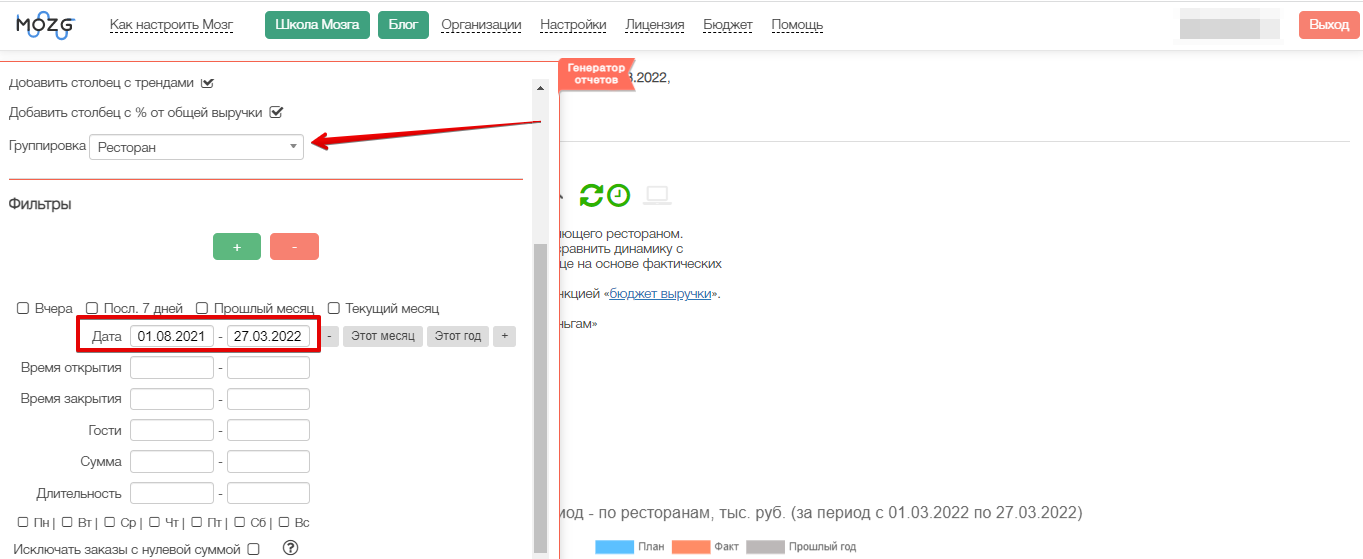Click the red minus remove filter button
Image resolution: width=1363 pixels, height=559 pixels.
pyautogui.click(x=294, y=246)
